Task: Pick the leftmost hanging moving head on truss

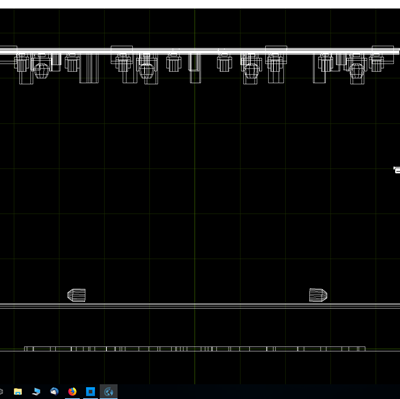Action: [42, 70]
